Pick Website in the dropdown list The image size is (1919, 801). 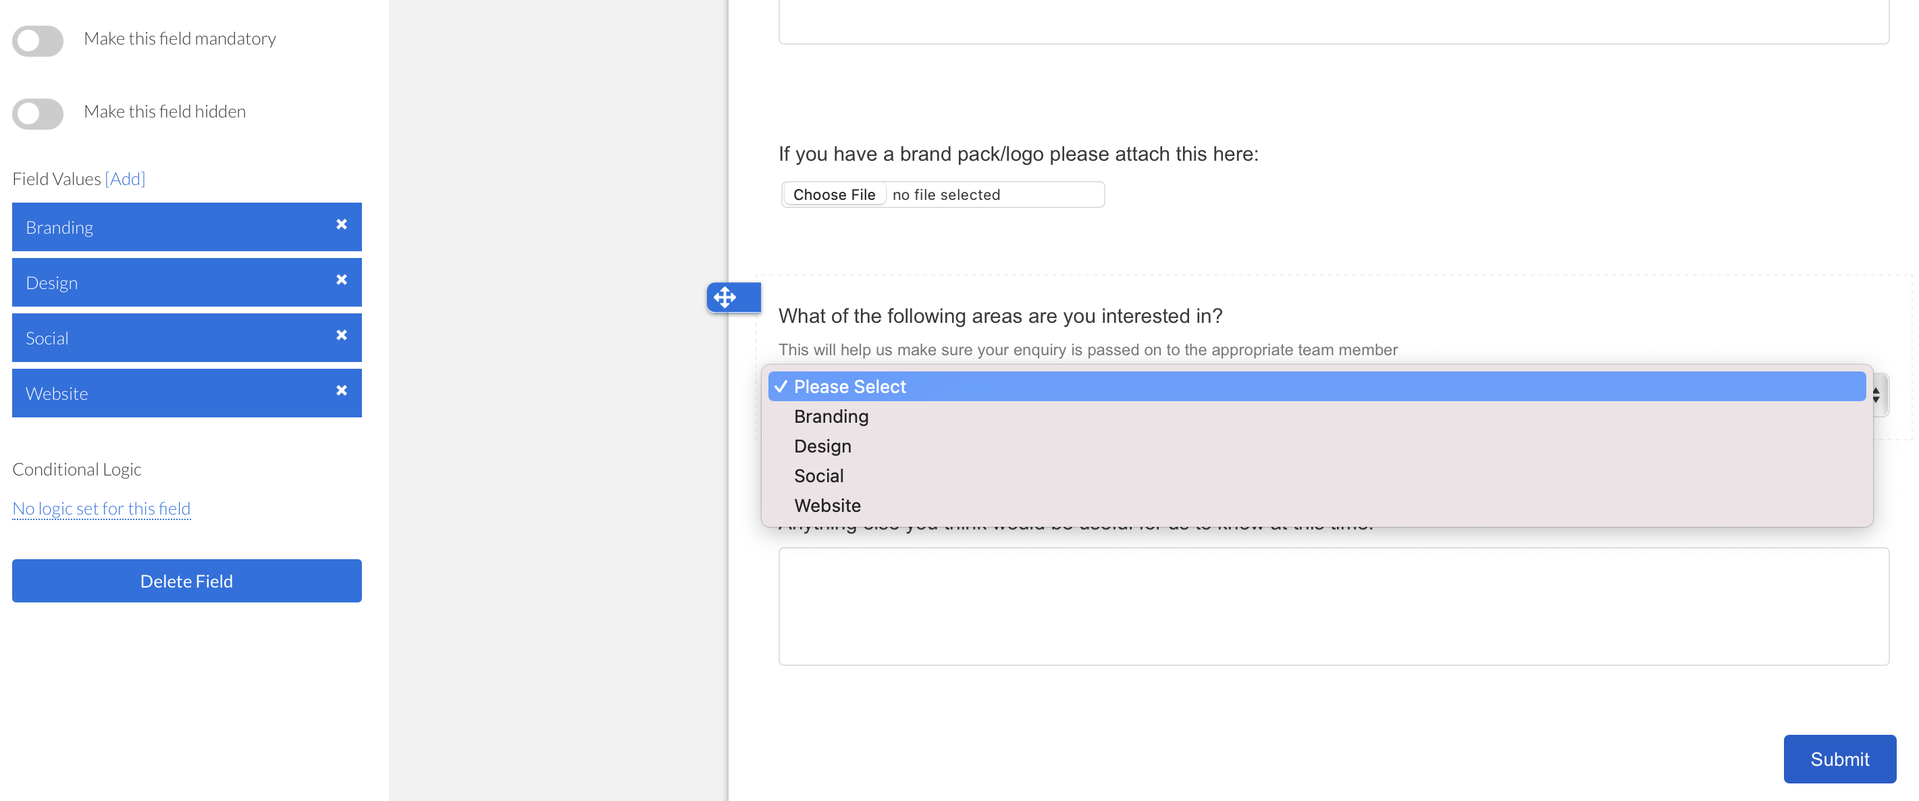[x=827, y=506]
